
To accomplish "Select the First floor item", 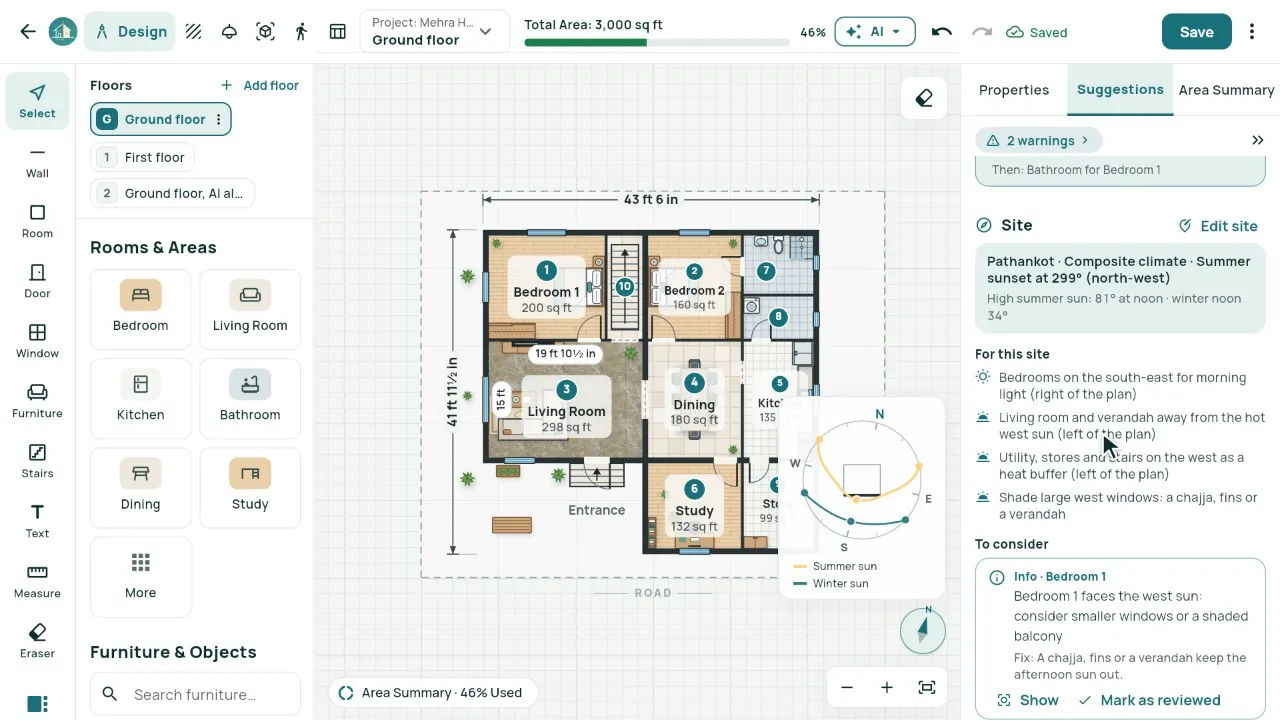I will pyautogui.click(x=143, y=157).
